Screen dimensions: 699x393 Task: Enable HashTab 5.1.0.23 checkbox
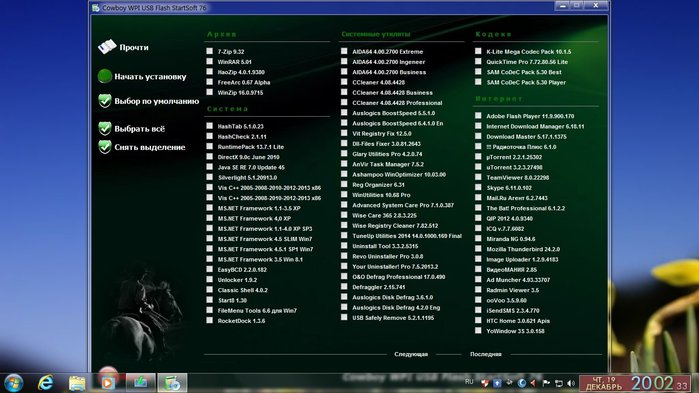point(210,126)
